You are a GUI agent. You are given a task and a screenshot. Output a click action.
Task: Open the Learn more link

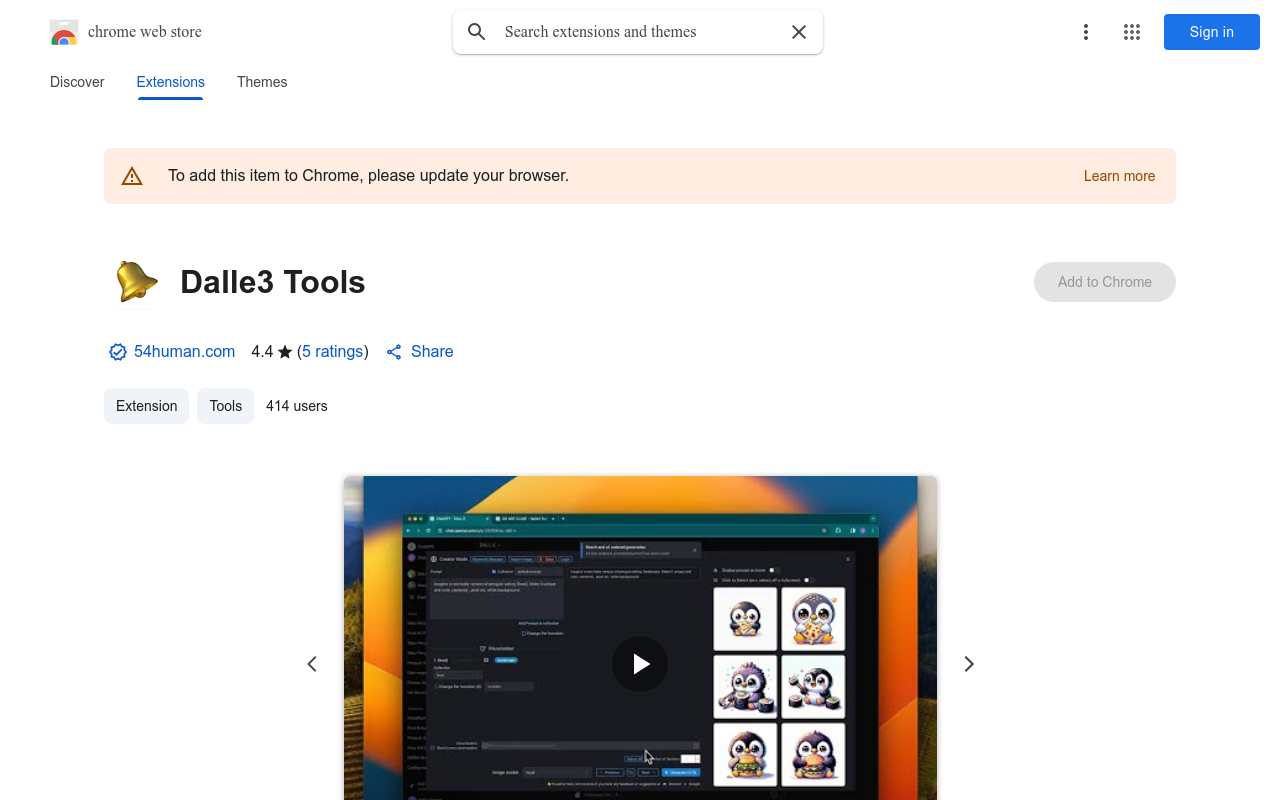[x=1119, y=176]
